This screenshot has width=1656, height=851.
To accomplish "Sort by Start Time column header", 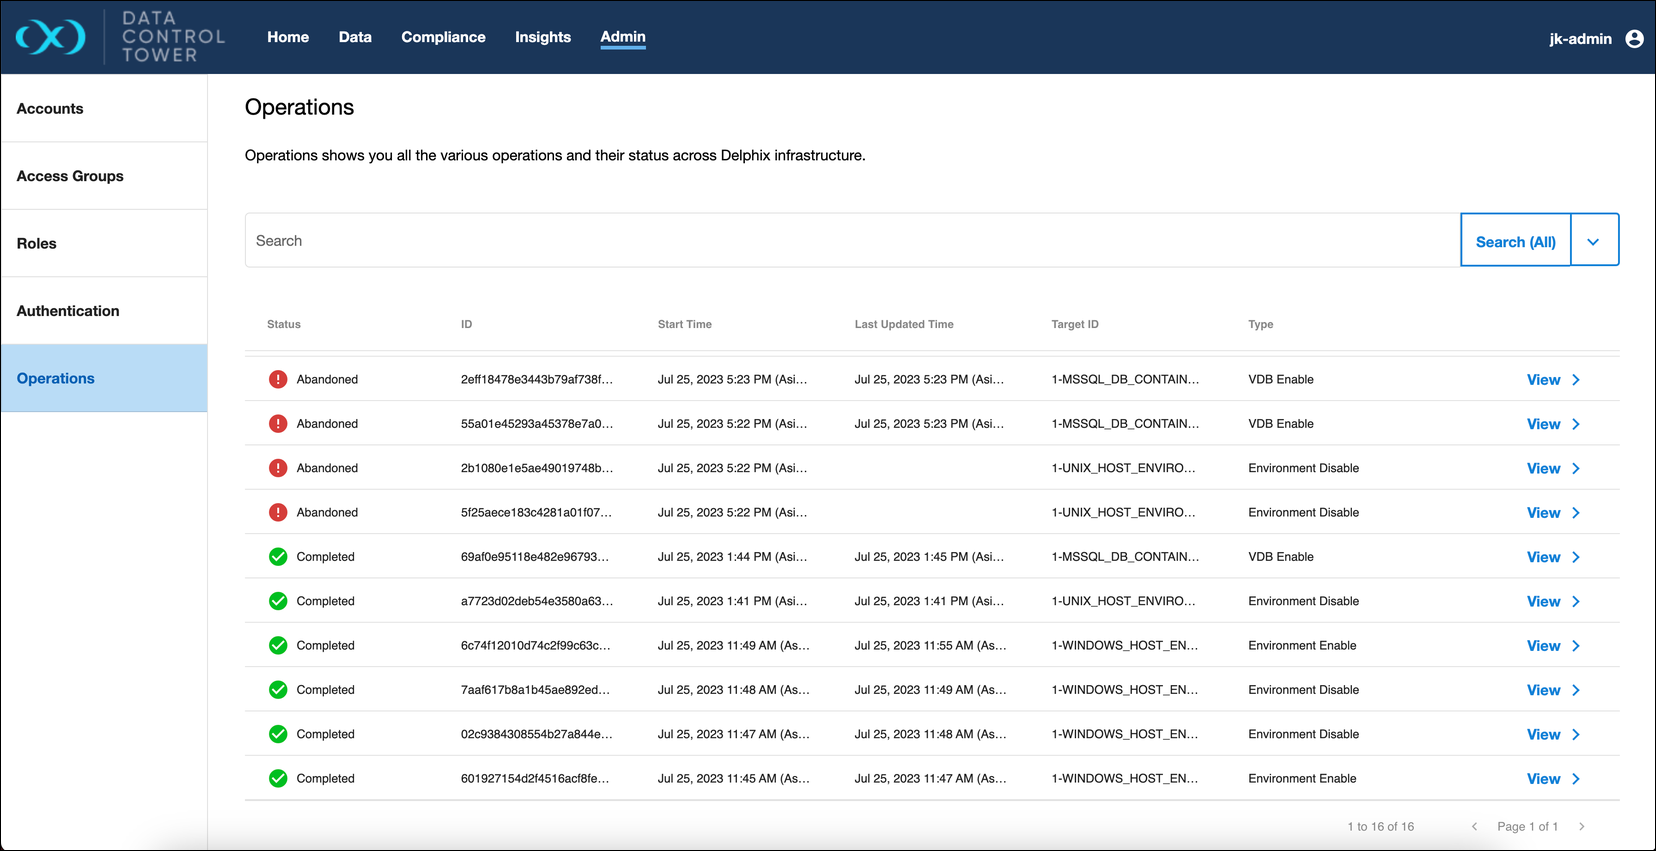I will click(x=685, y=324).
